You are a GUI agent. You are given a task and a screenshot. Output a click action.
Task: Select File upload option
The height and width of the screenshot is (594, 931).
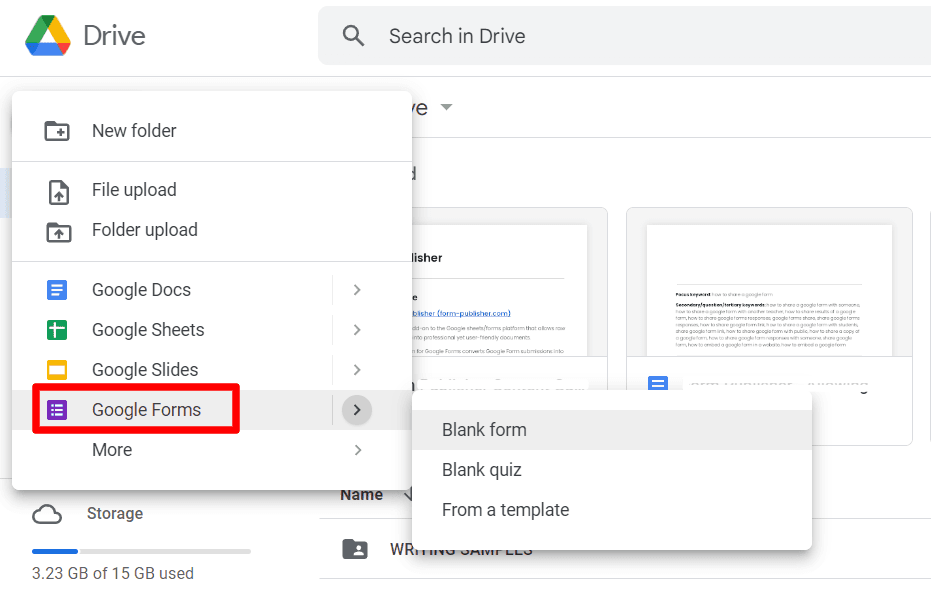coord(212,190)
